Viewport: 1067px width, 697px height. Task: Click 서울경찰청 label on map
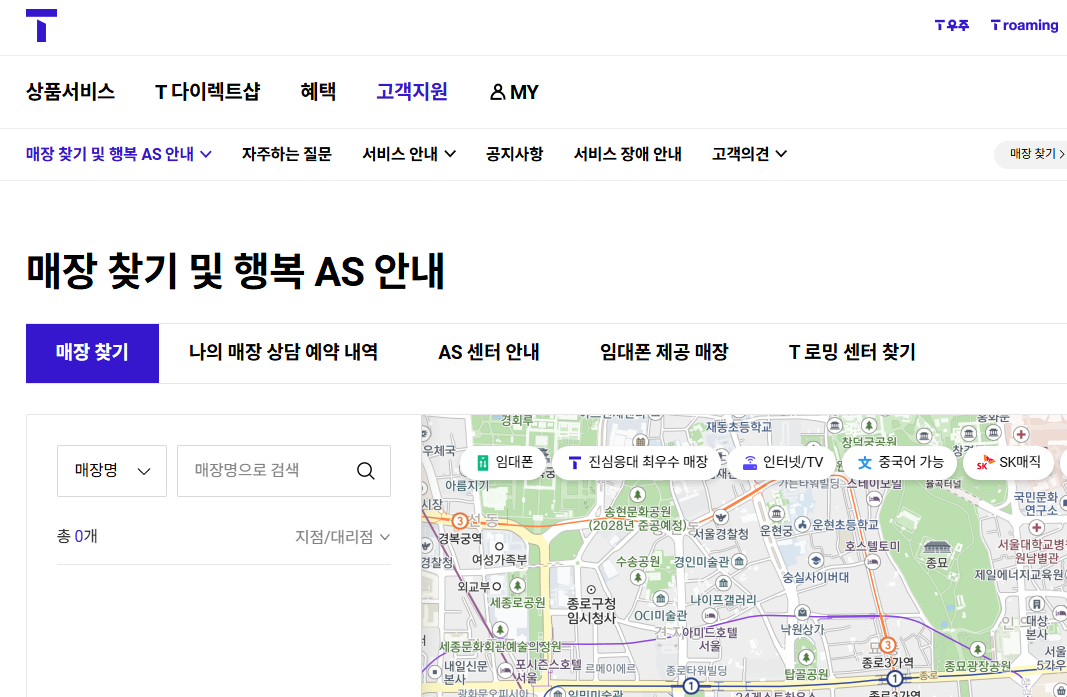pos(721,534)
